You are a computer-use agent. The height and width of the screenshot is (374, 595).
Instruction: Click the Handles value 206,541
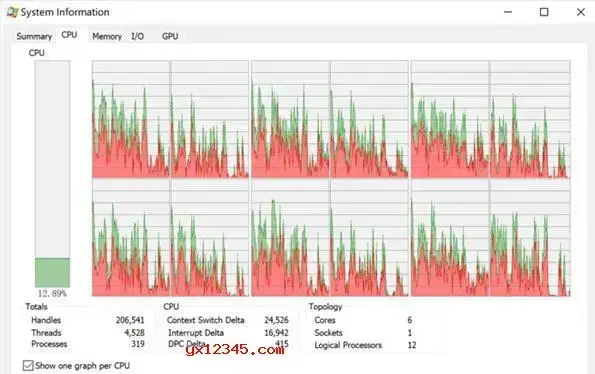click(130, 320)
